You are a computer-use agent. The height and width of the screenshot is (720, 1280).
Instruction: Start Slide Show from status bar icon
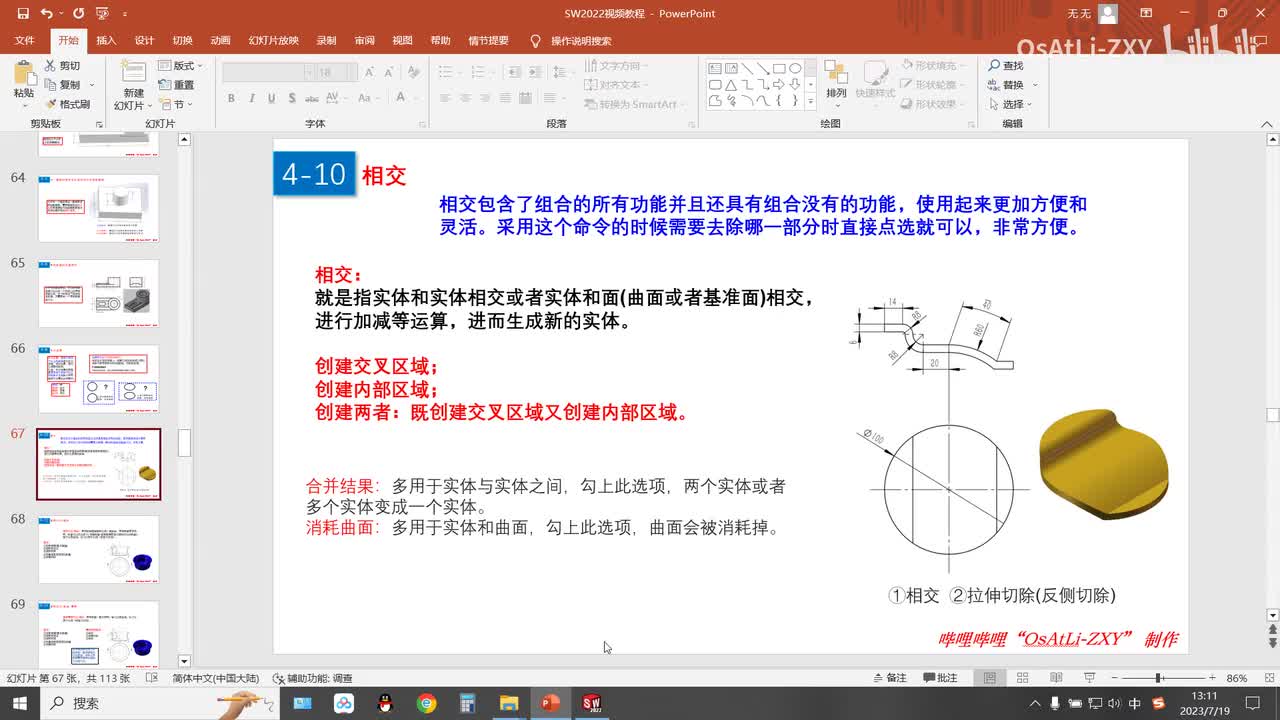point(1089,678)
